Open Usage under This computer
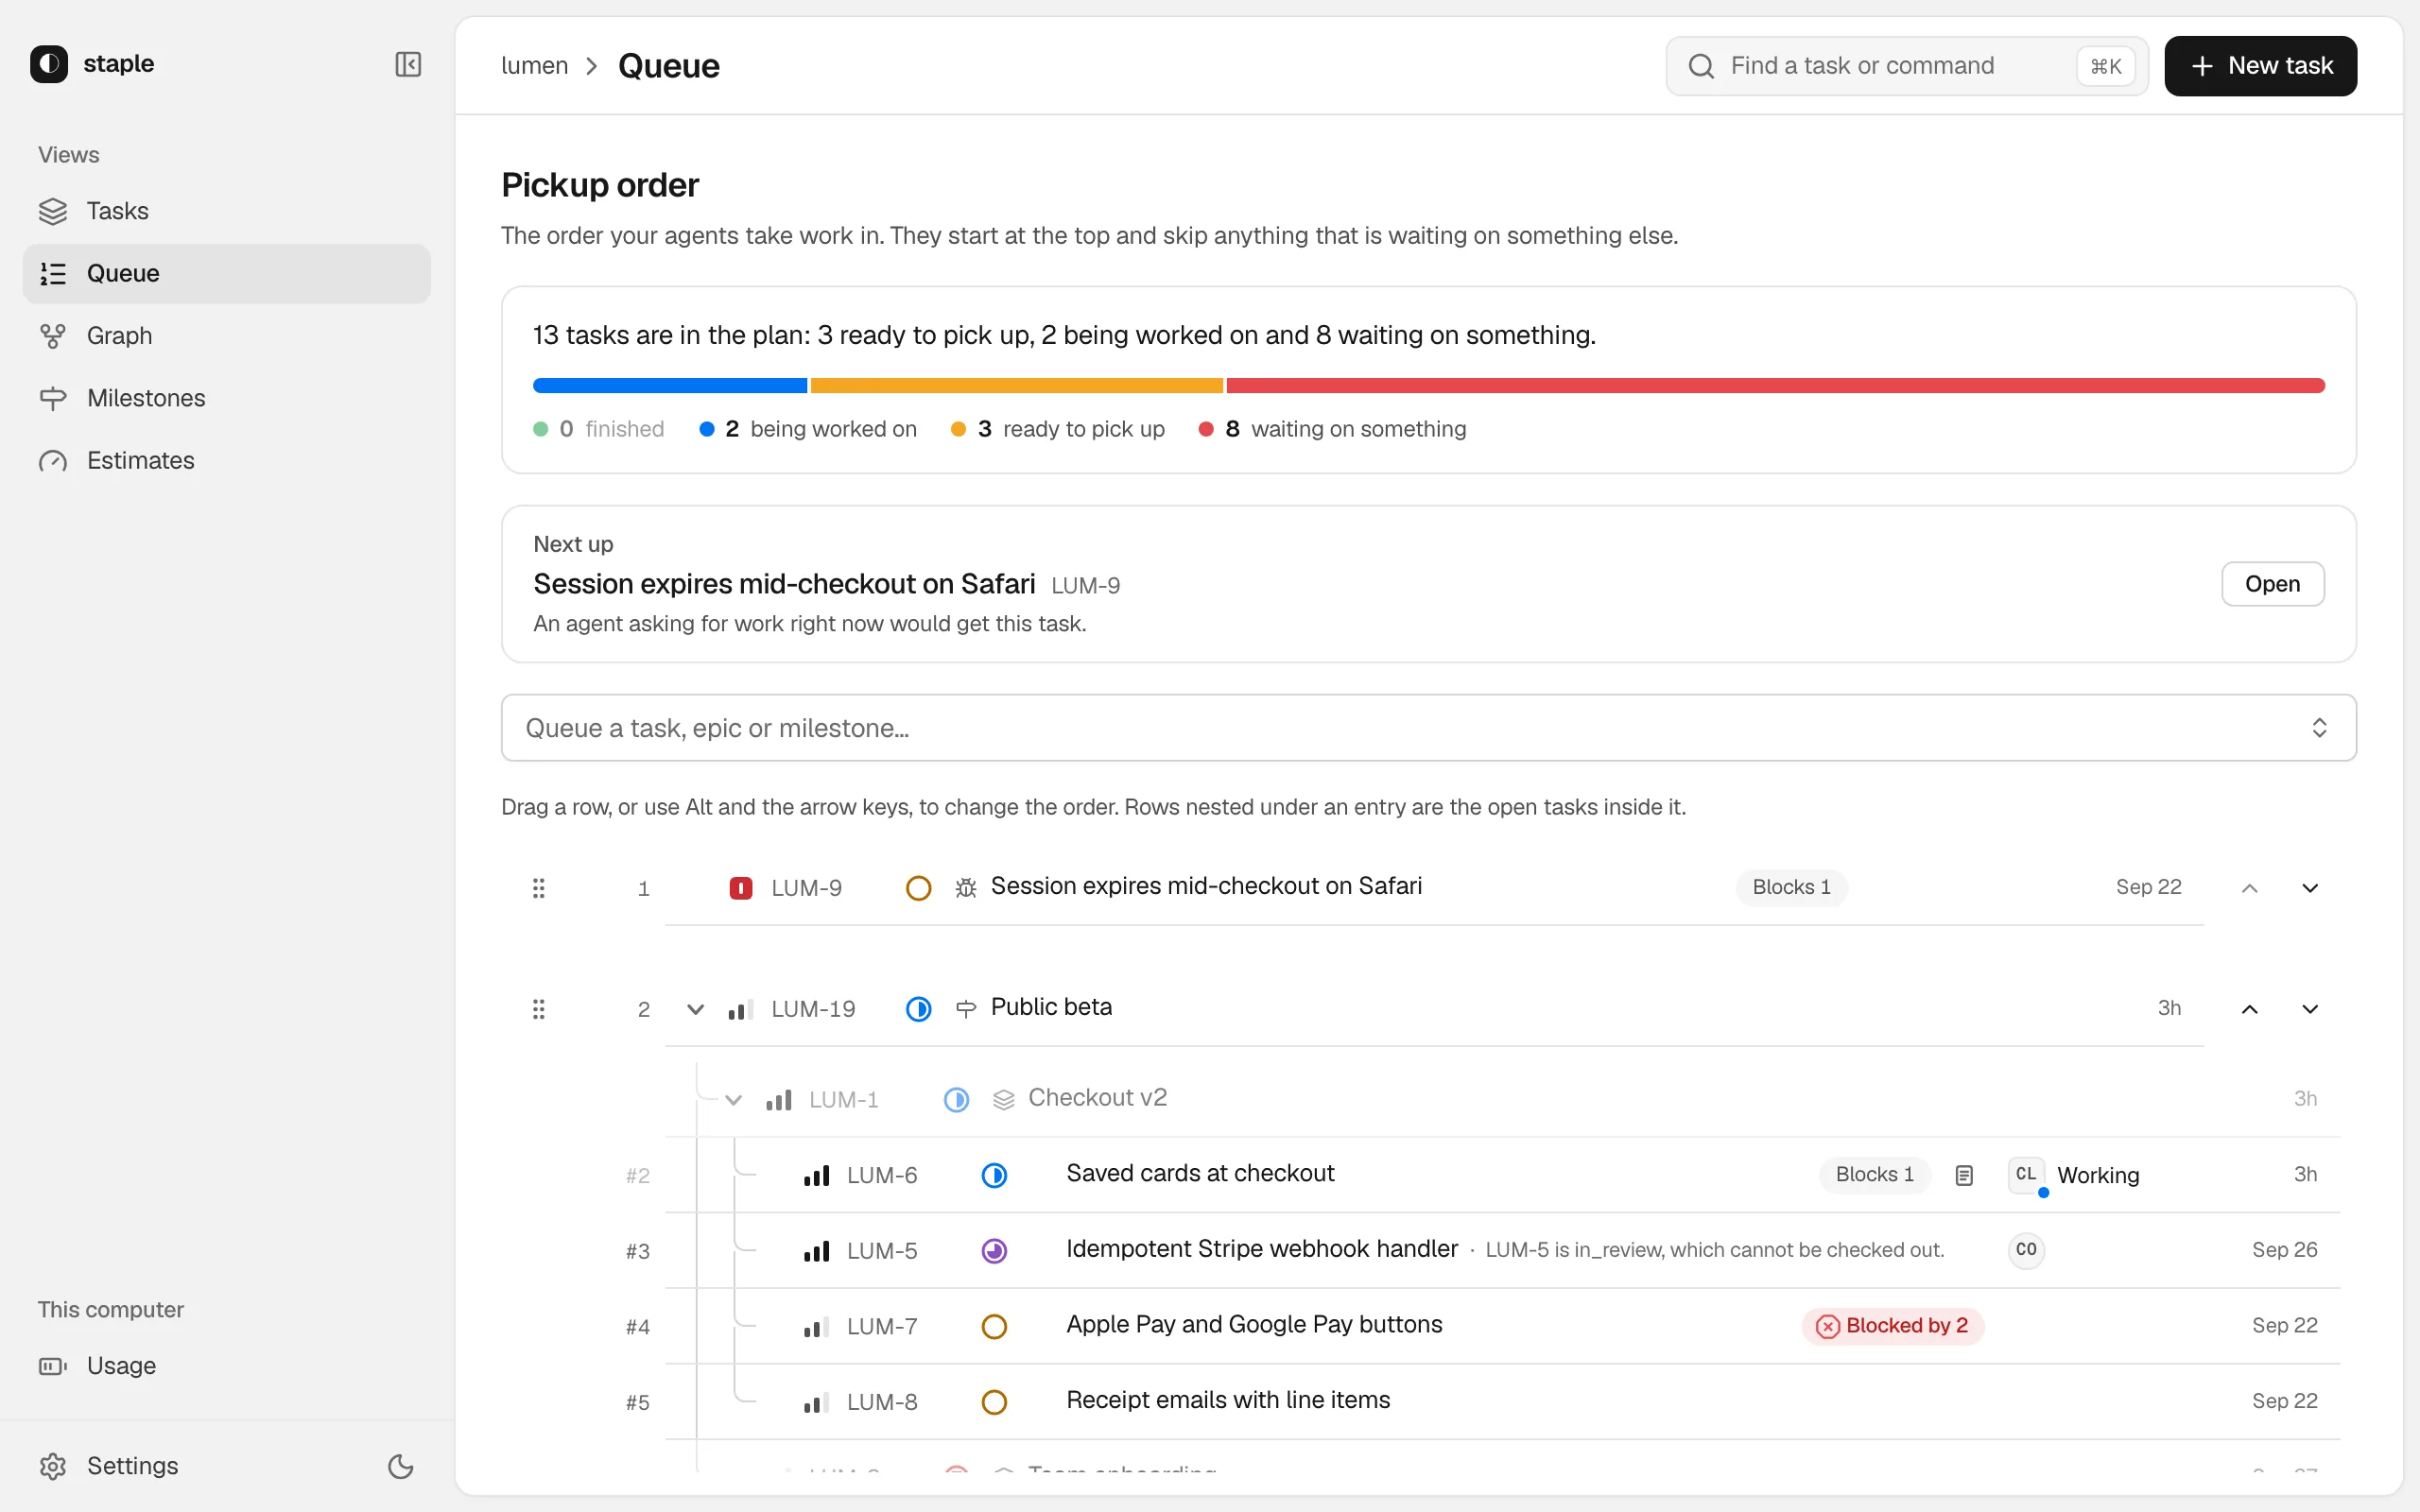Screen dimensions: 2420x1512 pyautogui.click(x=226, y=1365)
